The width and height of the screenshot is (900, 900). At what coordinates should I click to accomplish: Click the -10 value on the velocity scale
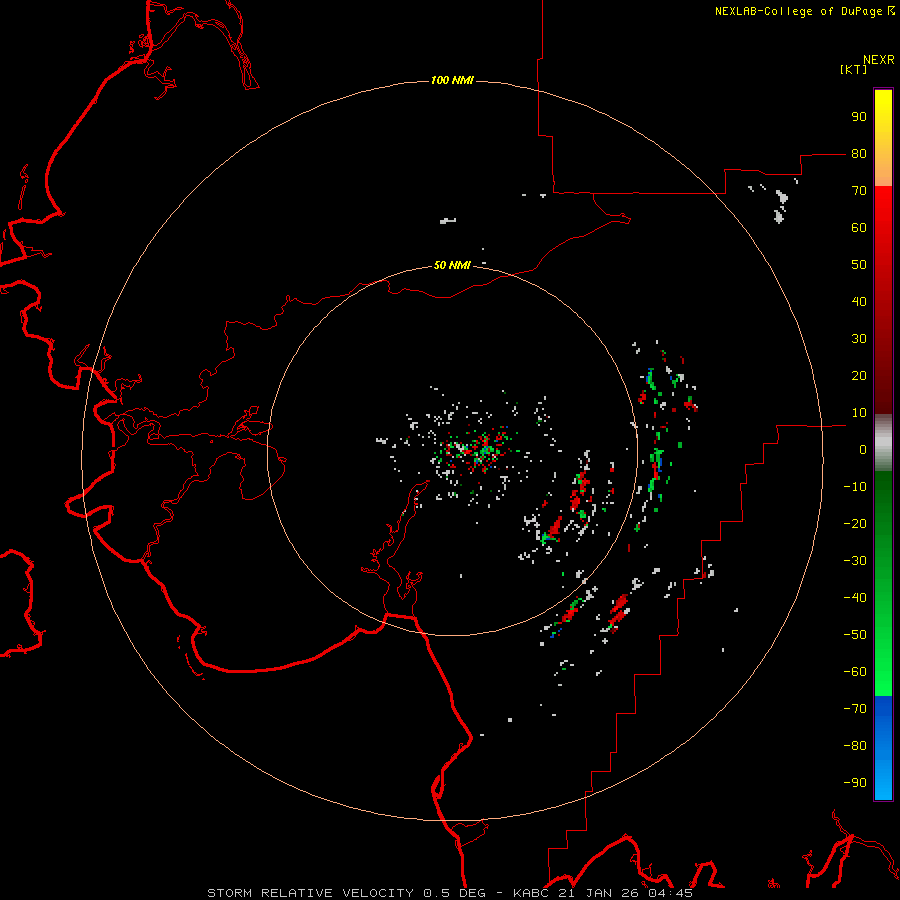[x=855, y=487]
